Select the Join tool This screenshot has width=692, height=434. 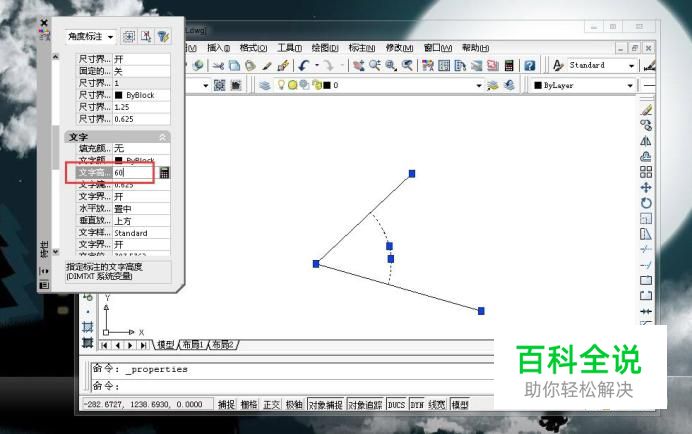click(646, 311)
